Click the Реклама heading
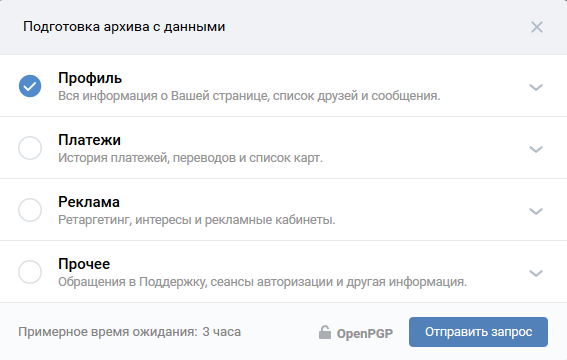This screenshot has height=360, width=567. (x=89, y=202)
